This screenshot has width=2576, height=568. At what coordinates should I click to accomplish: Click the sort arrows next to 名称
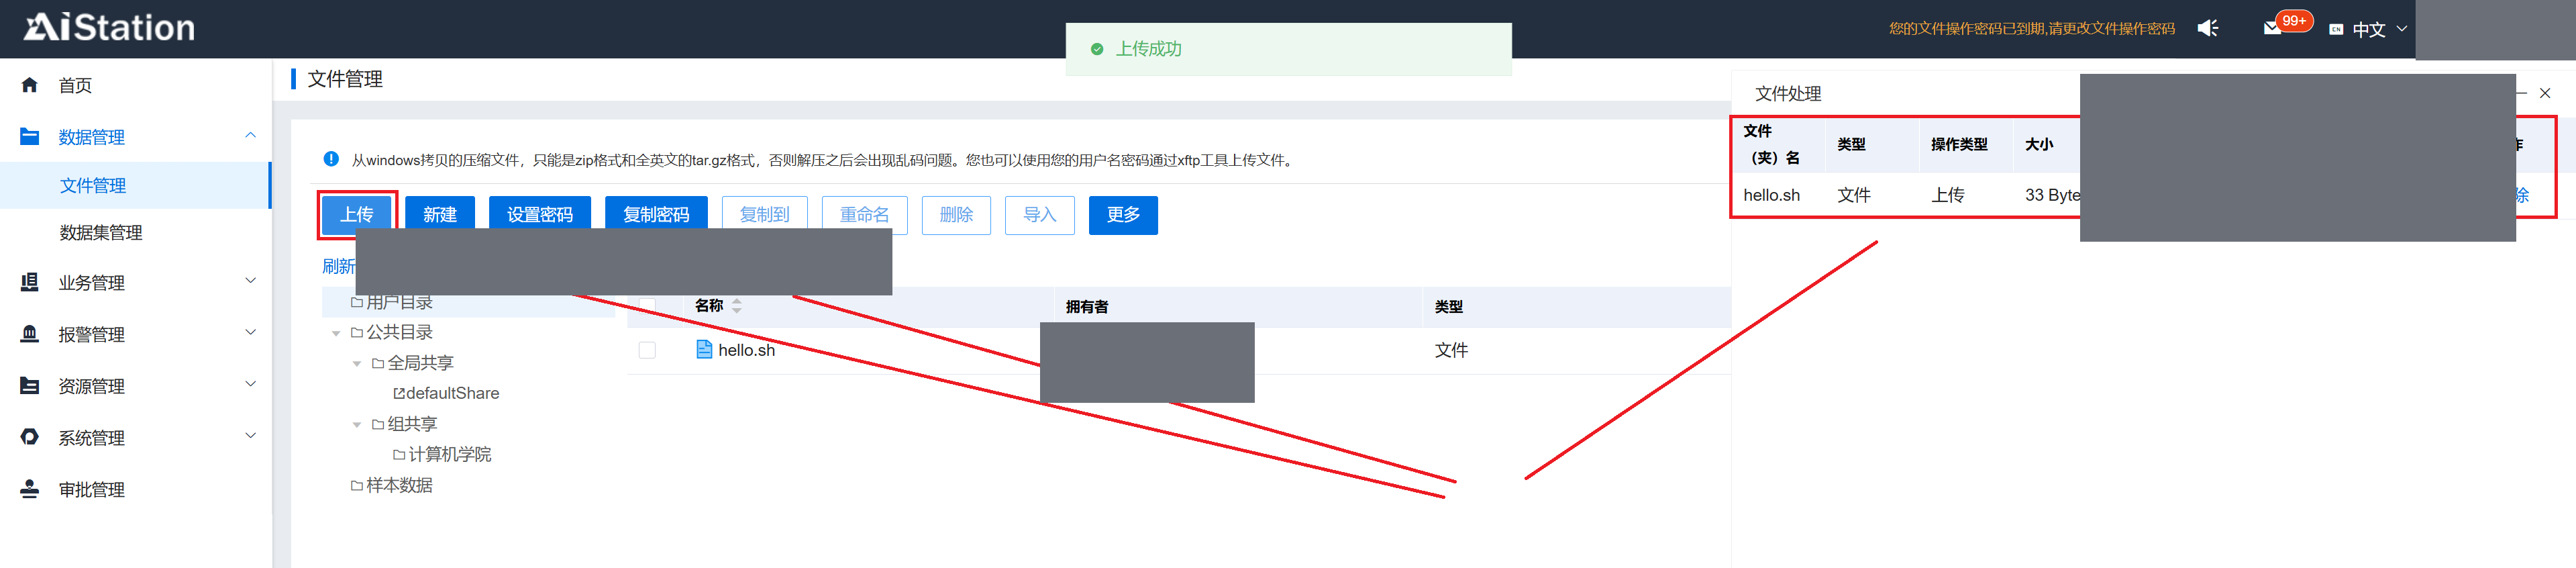[737, 306]
